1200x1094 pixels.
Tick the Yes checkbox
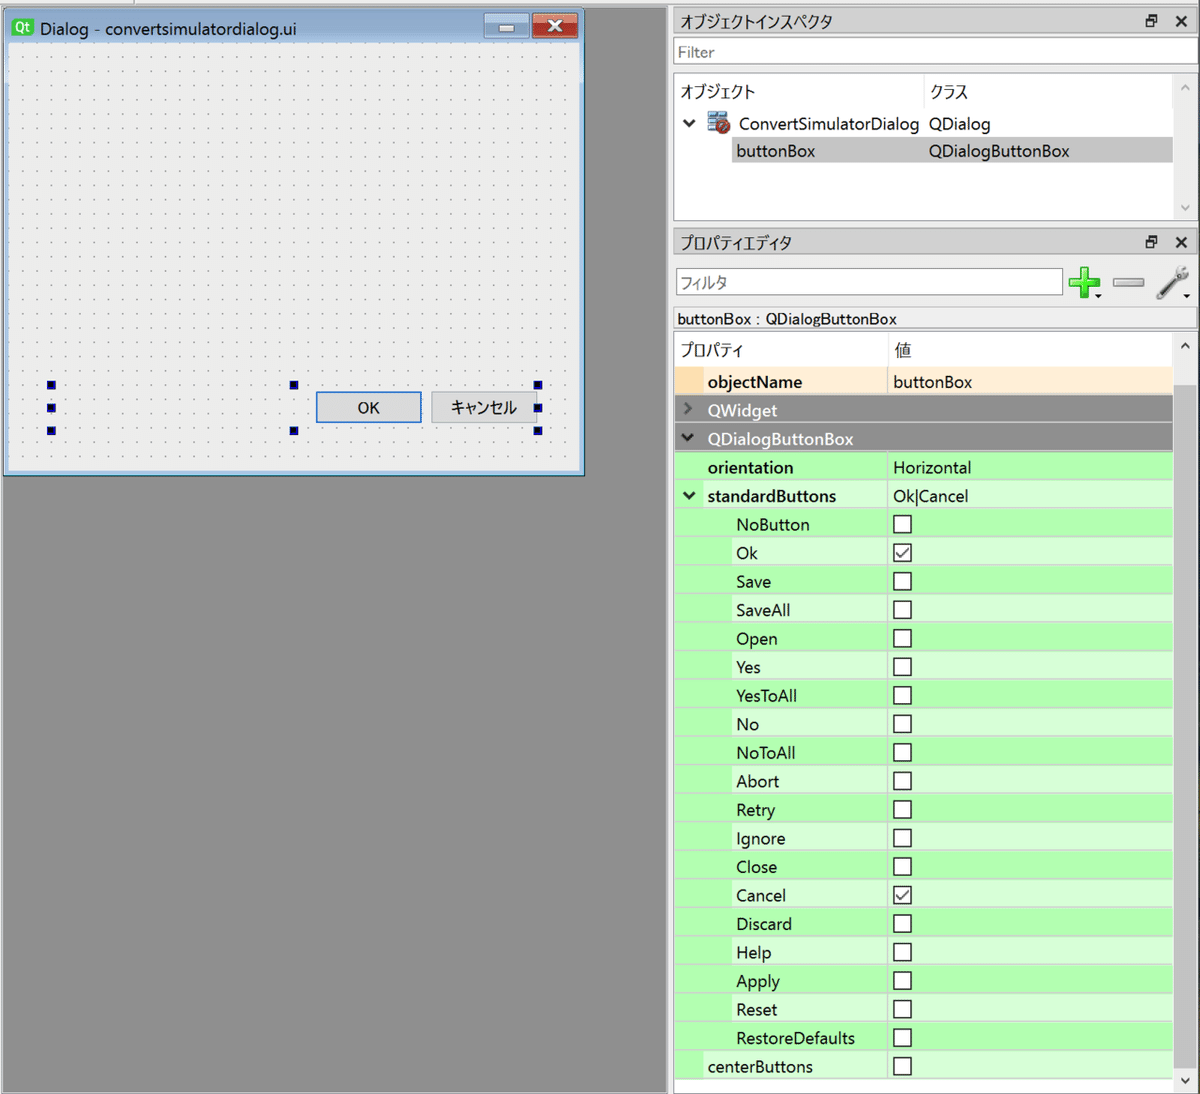[902, 667]
